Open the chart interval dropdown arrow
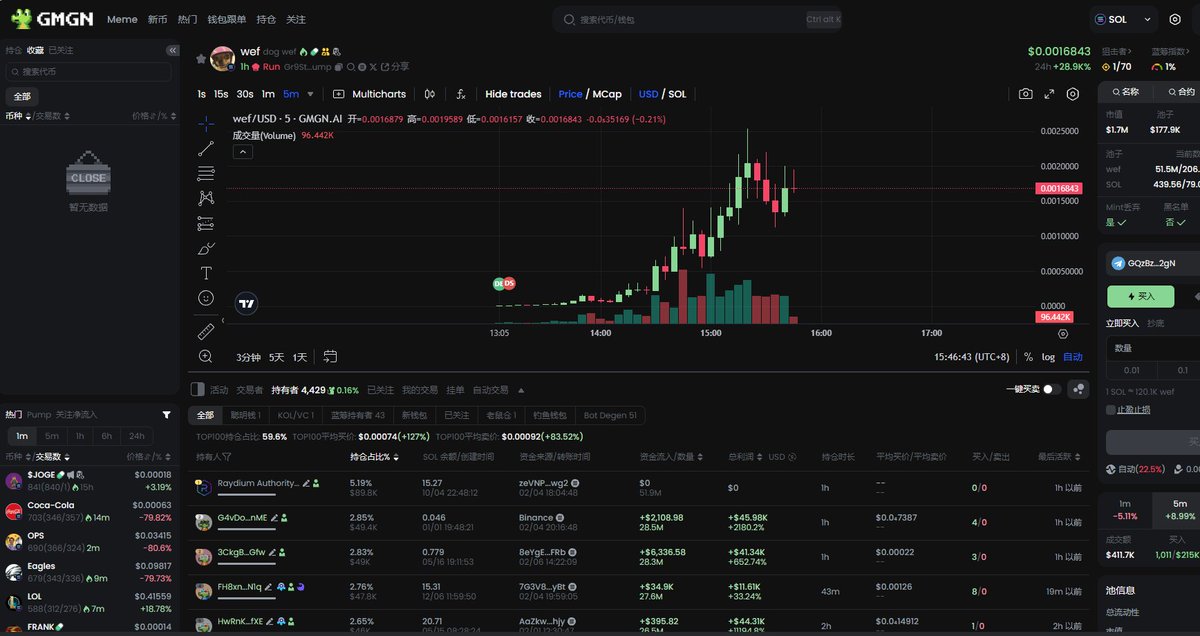The height and width of the screenshot is (636, 1200). (x=311, y=94)
